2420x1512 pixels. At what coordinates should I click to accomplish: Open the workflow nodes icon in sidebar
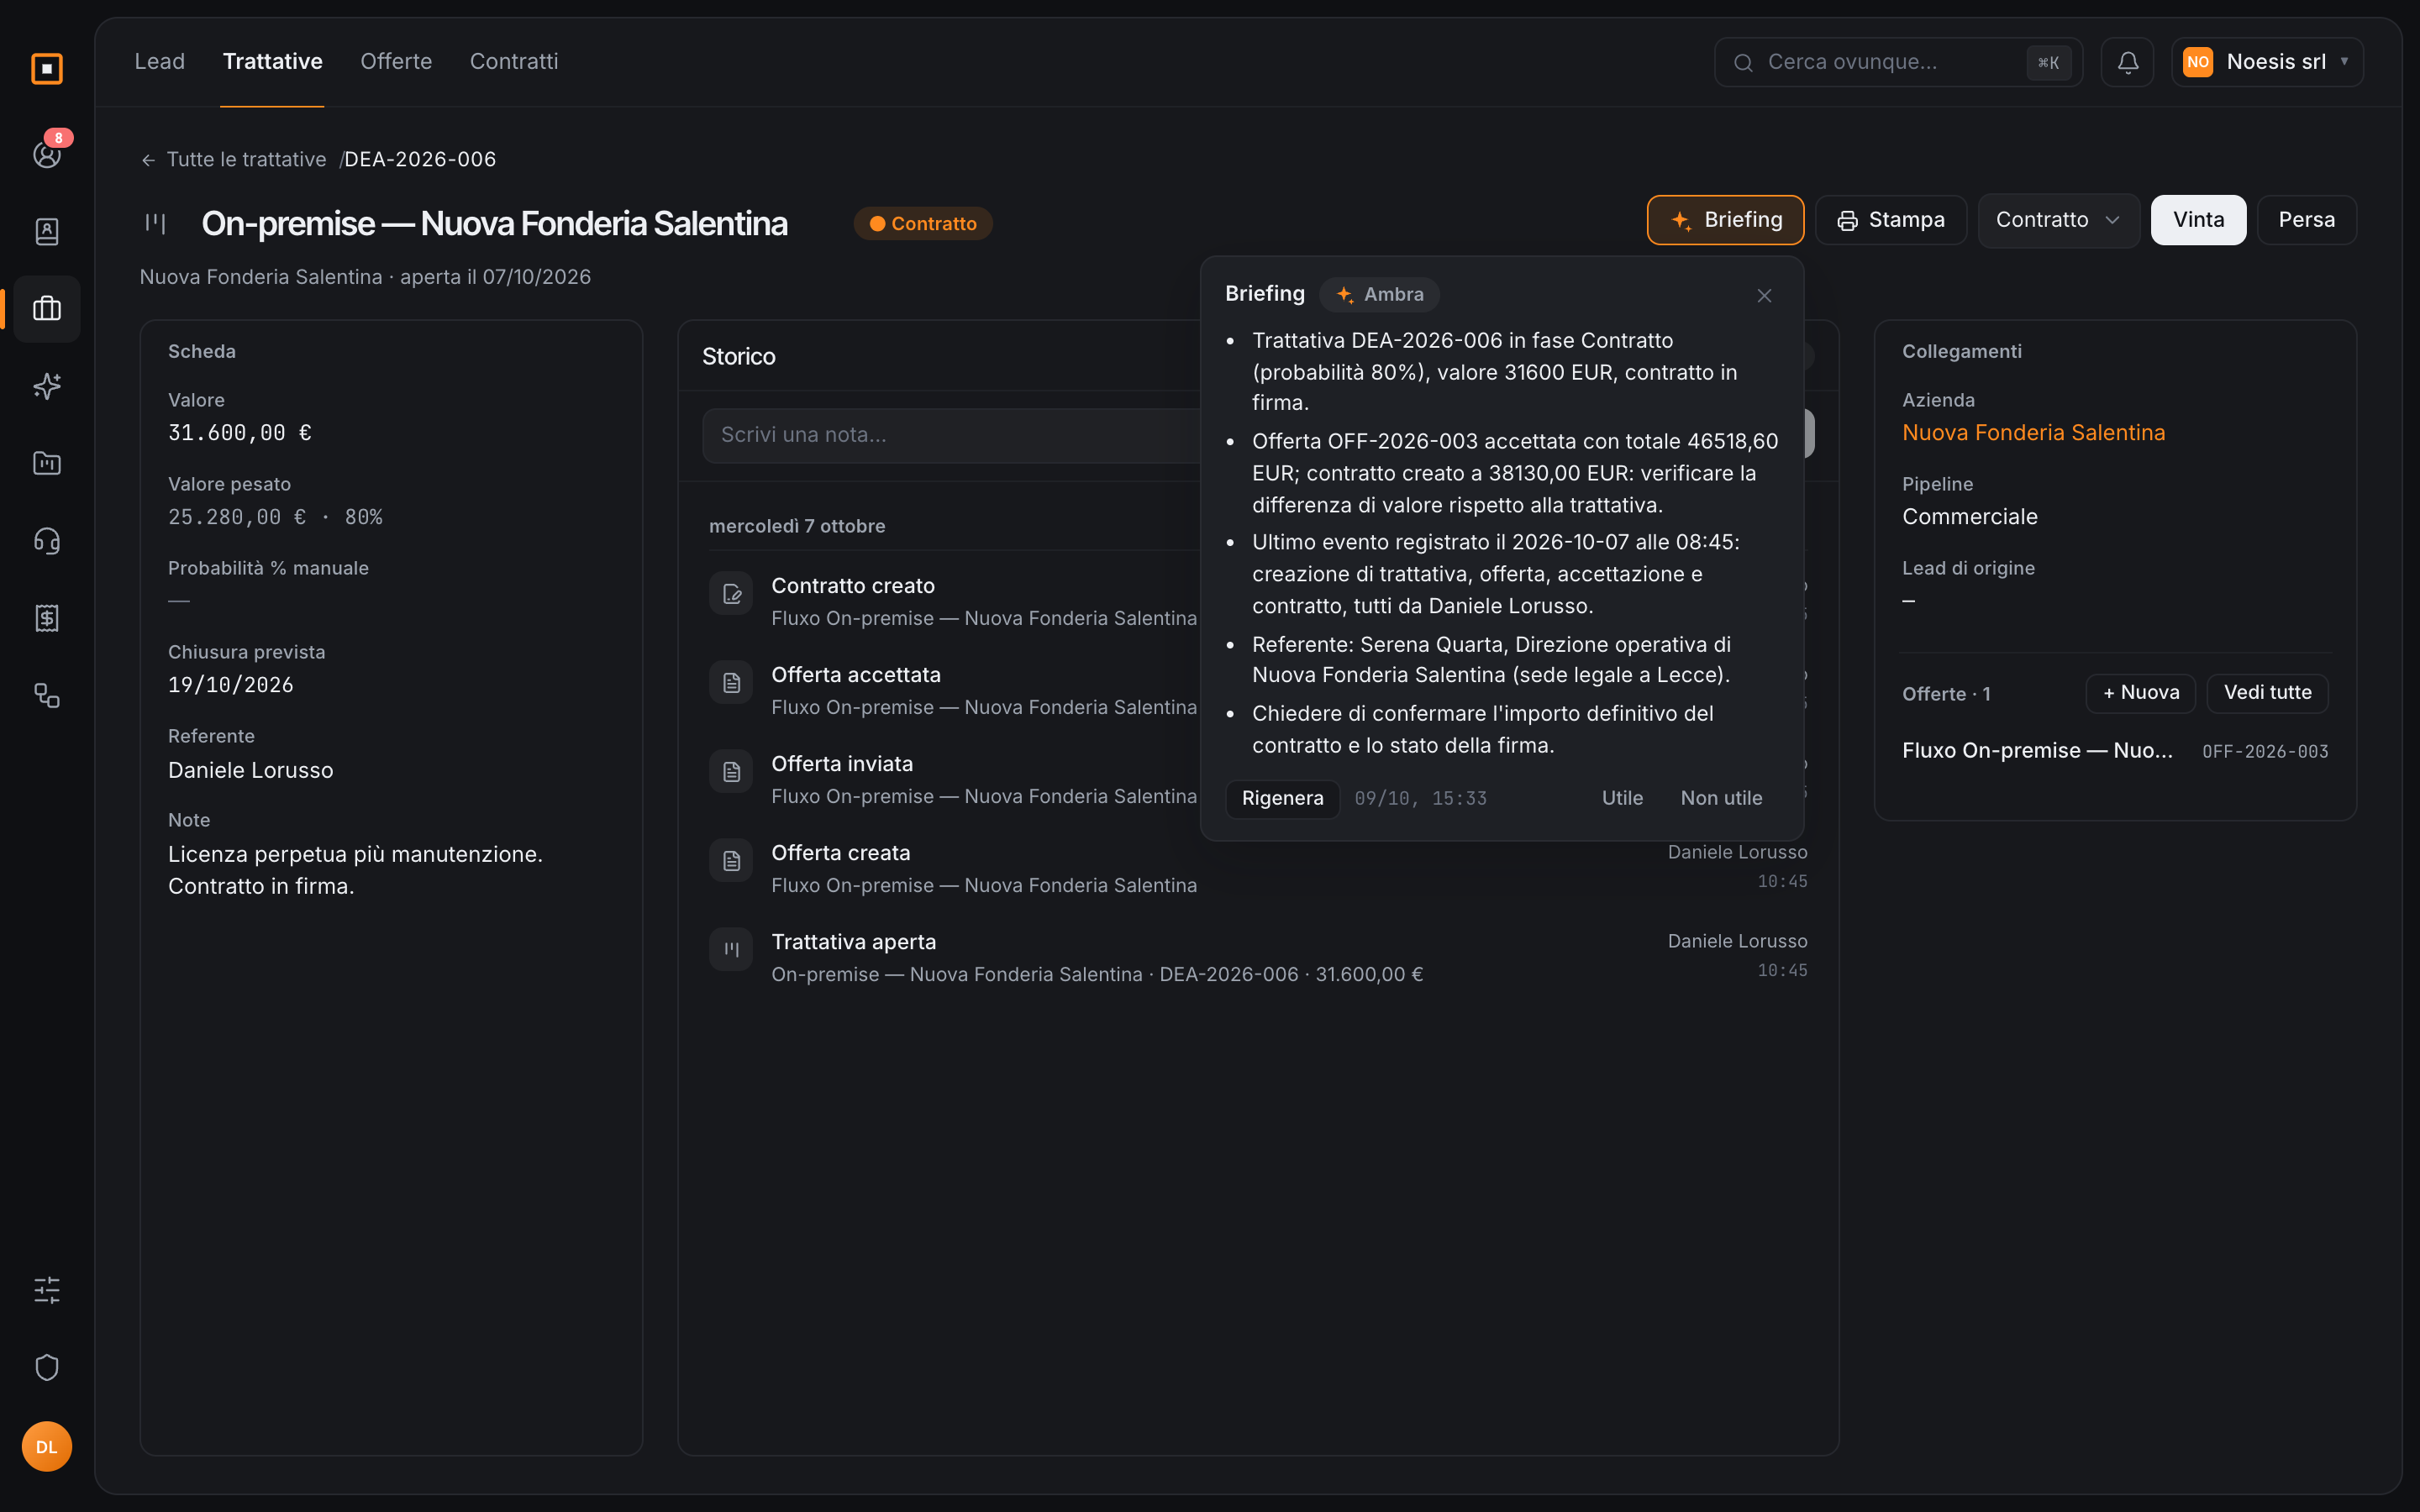[47, 695]
